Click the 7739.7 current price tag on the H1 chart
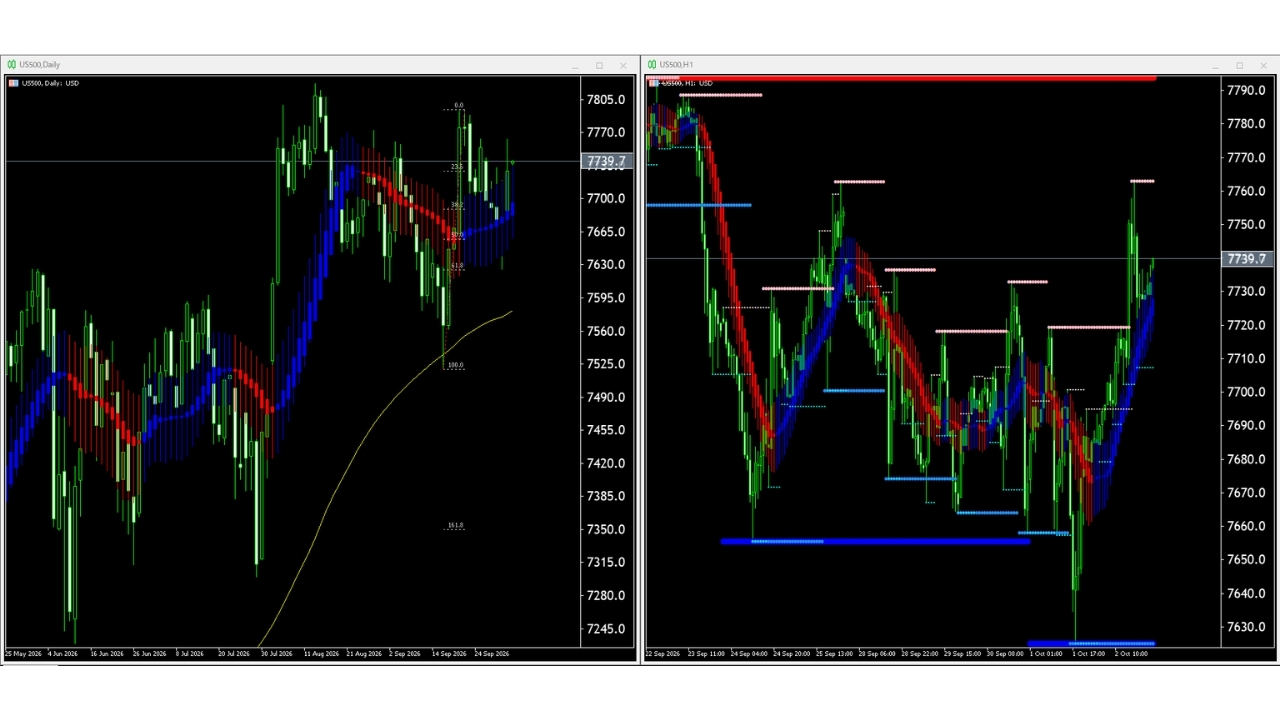 (x=1246, y=259)
